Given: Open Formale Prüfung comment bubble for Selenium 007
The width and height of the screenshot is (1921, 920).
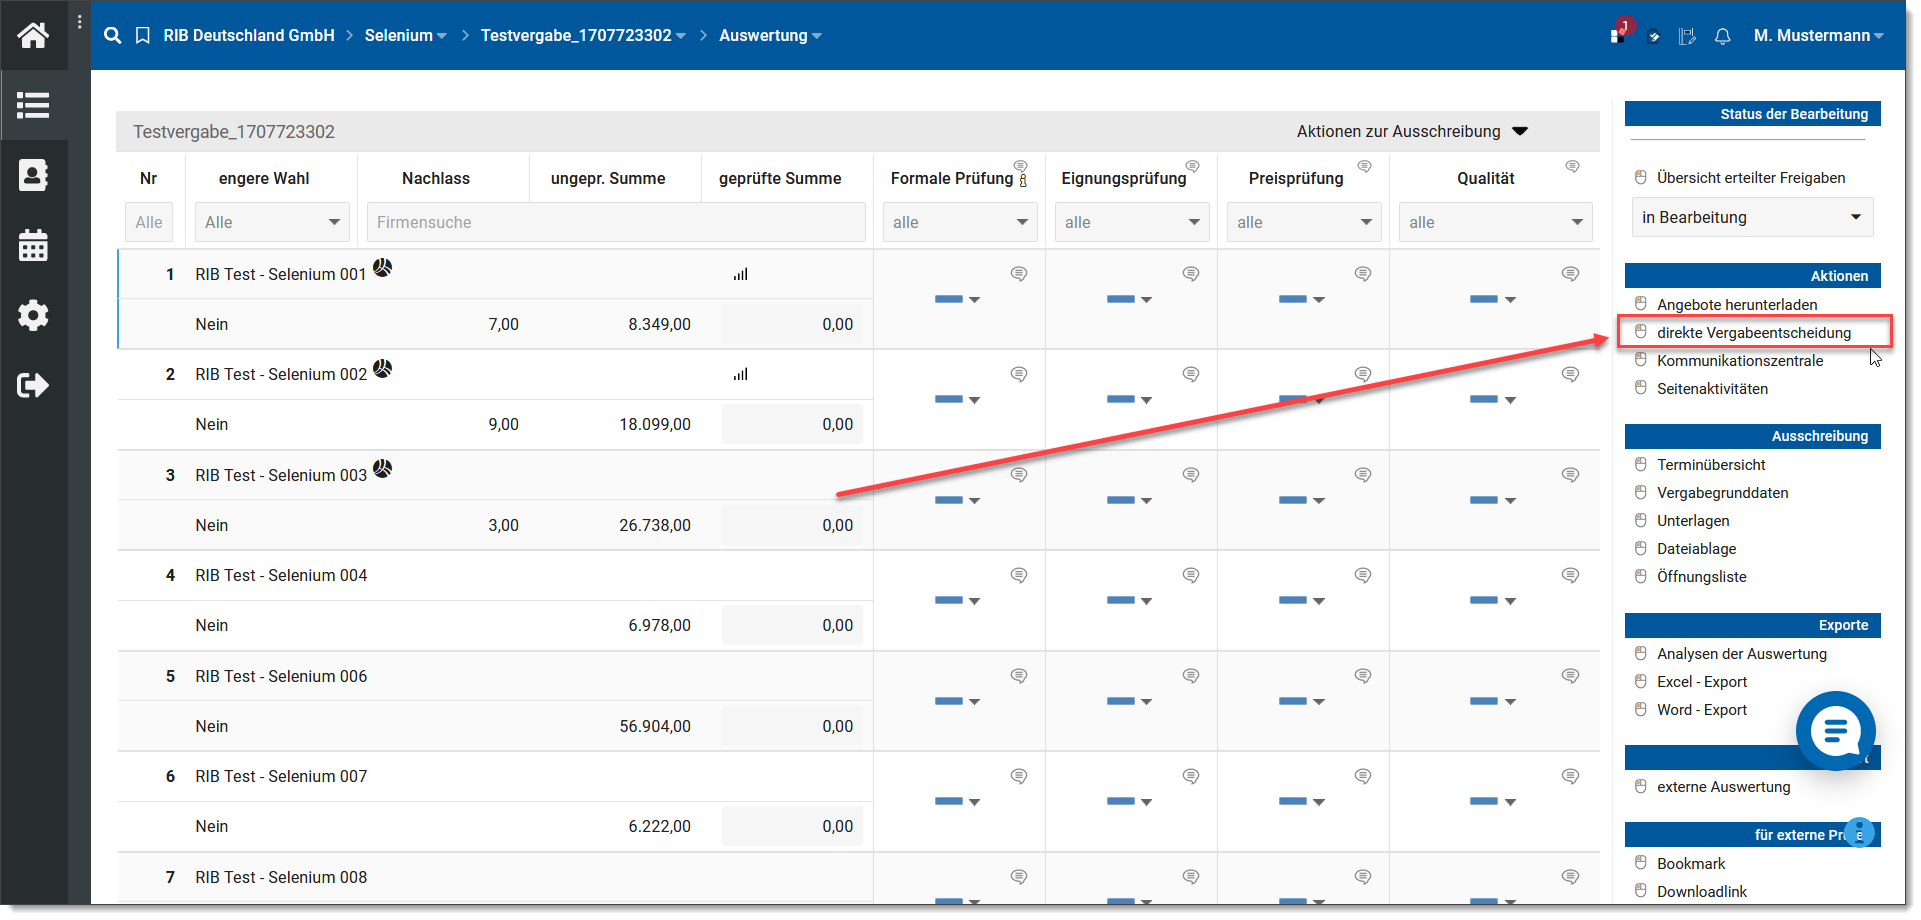Looking at the screenshot, I should (1019, 776).
